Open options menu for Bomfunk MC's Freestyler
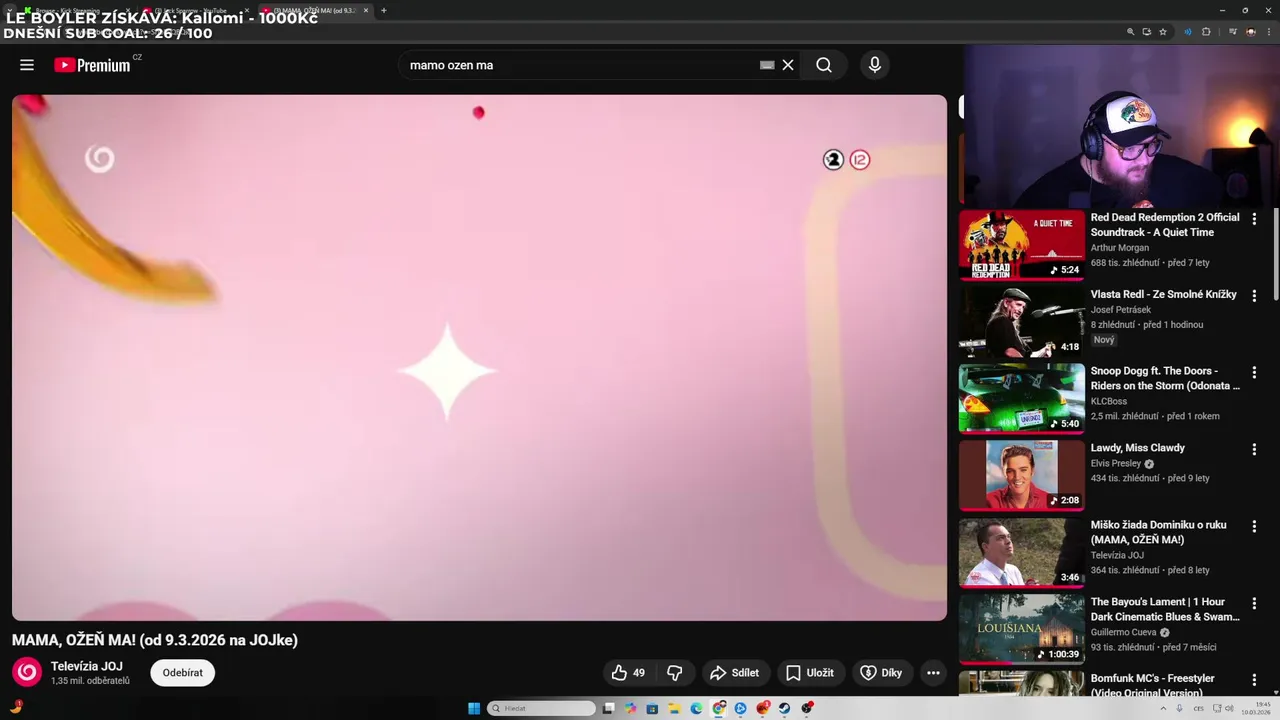 point(1254,681)
